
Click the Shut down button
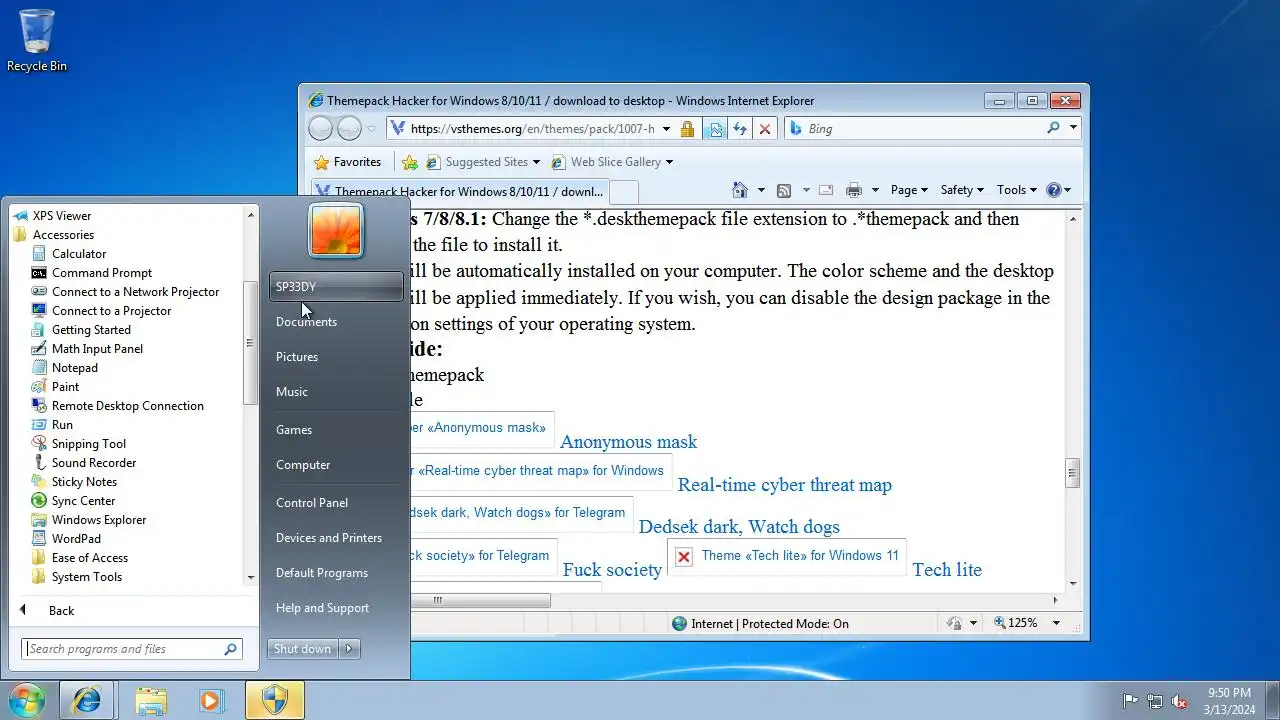(302, 649)
